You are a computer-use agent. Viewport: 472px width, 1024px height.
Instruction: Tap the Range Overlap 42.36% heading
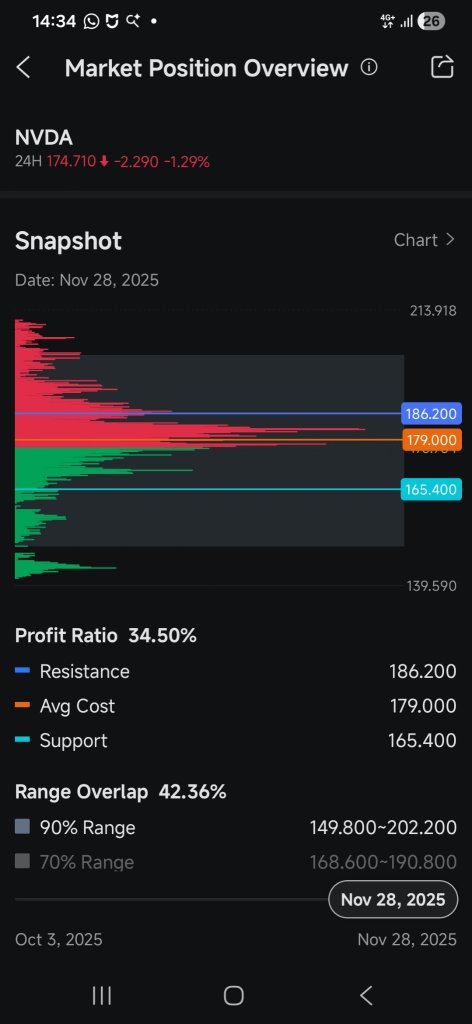[x=121, y=792]
